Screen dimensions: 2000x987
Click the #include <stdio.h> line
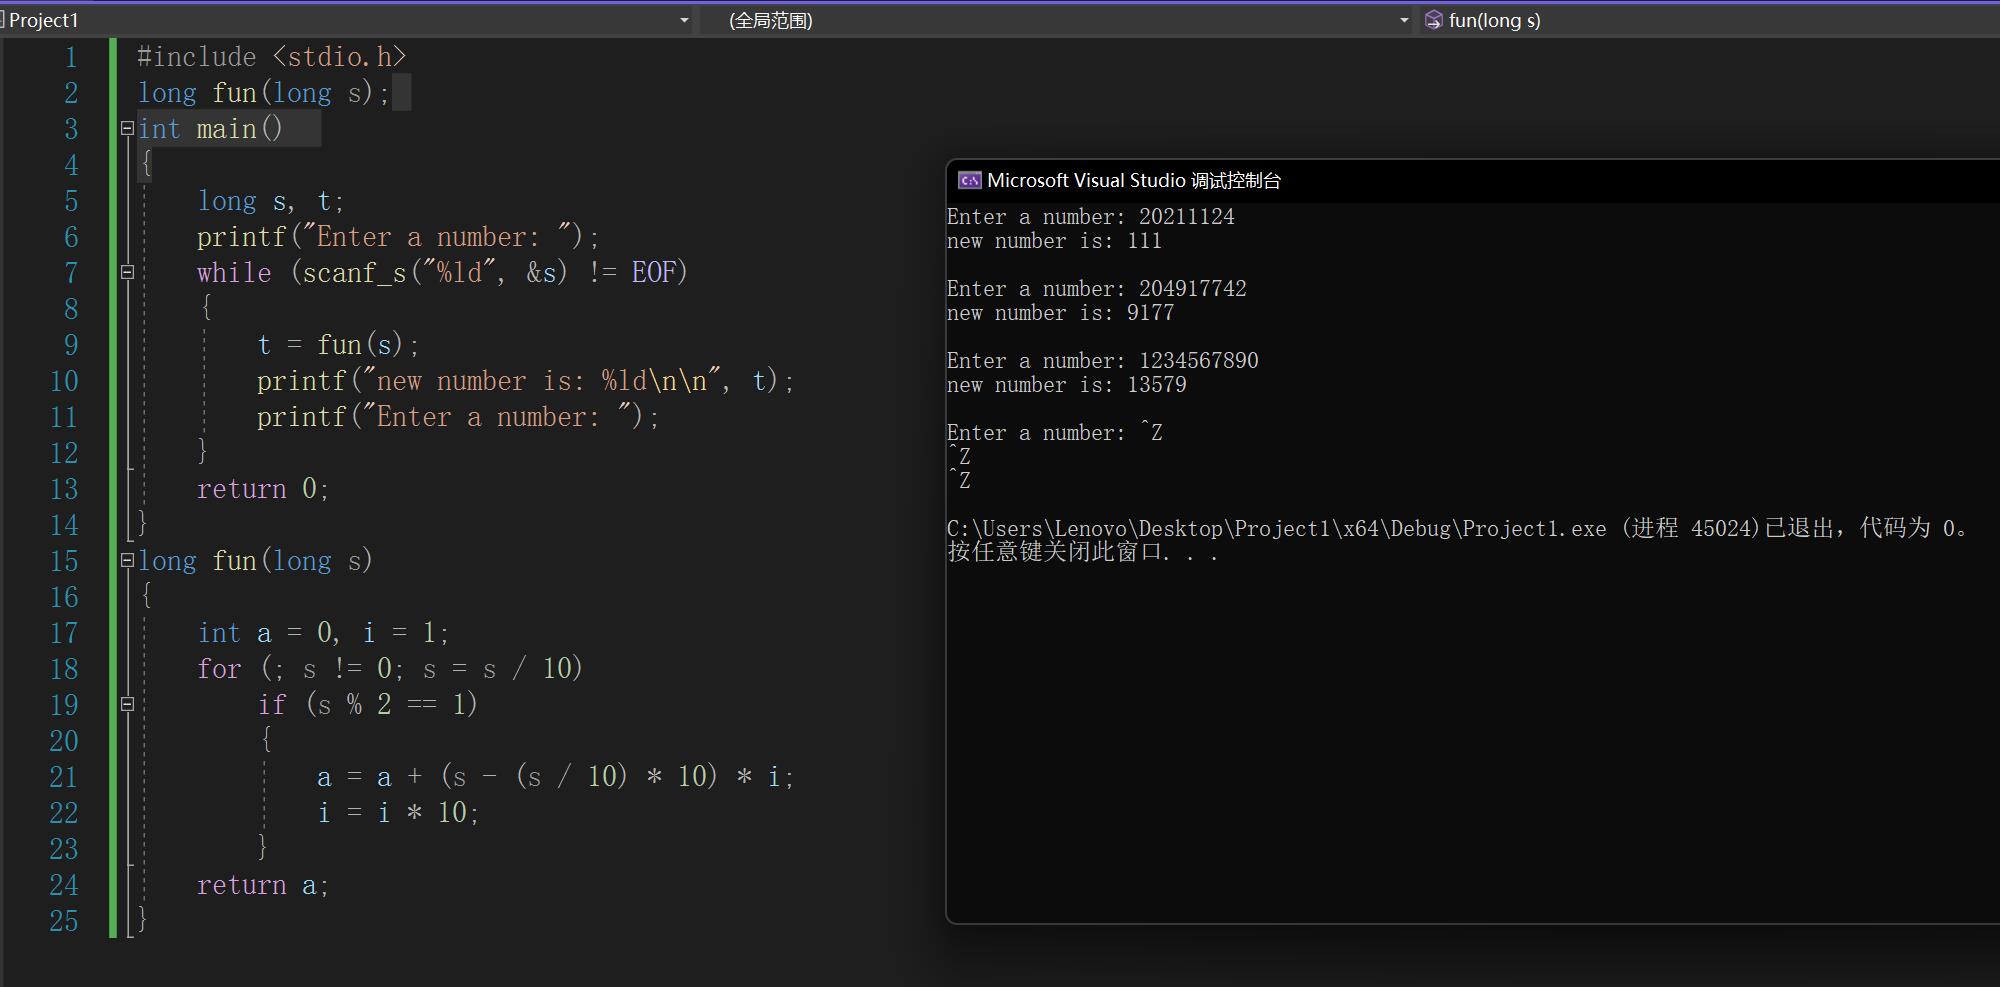pos(272,57)
